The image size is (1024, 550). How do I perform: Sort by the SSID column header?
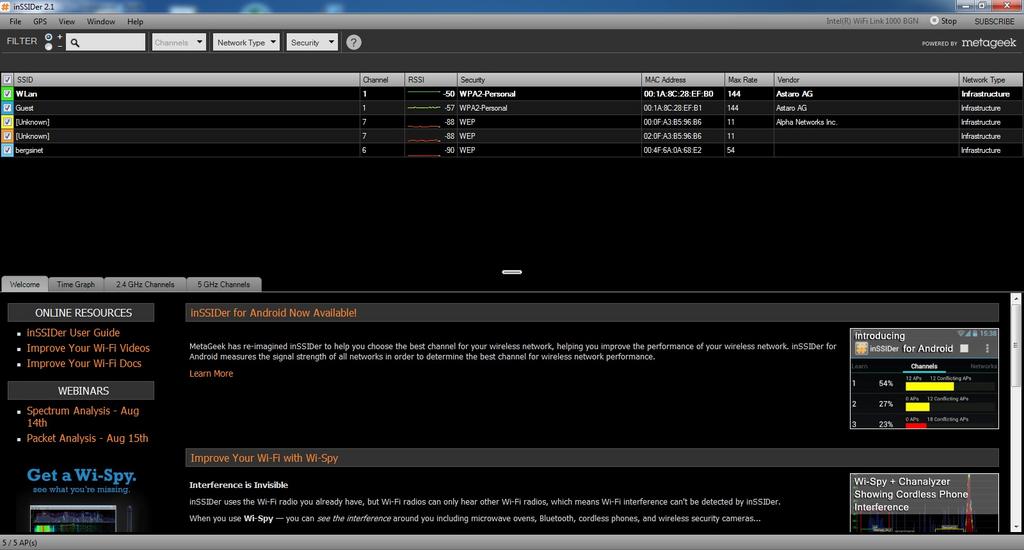point(186,80)
